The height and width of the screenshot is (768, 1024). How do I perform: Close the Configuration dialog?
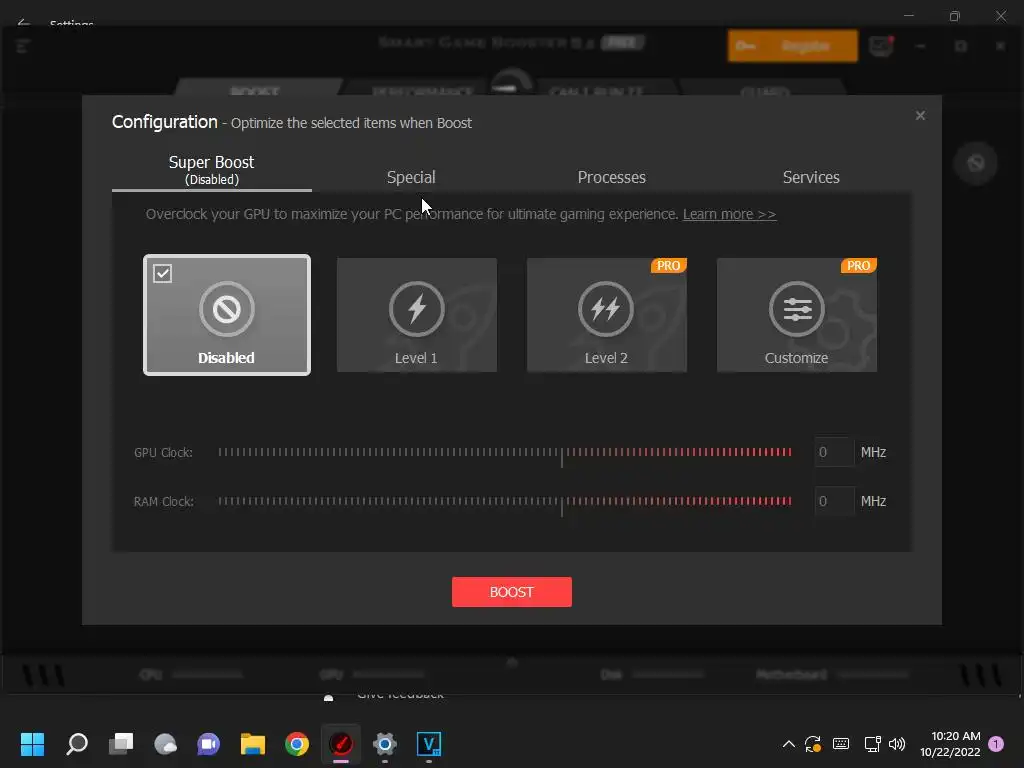click(920, 116)
